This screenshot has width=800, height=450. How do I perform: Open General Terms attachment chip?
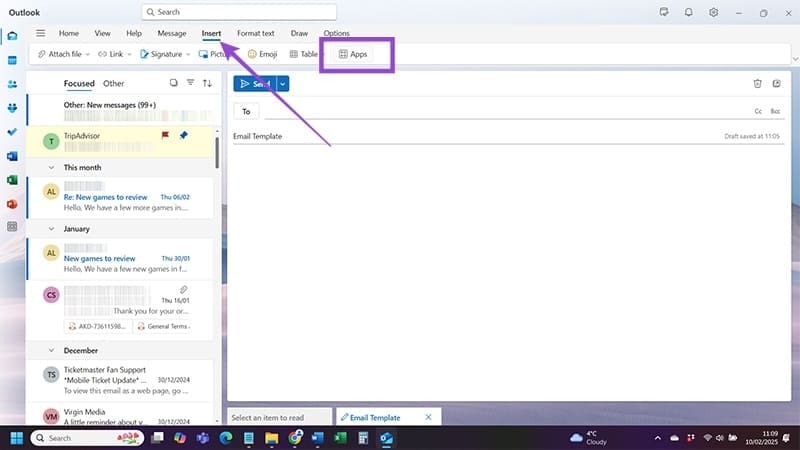163,326
